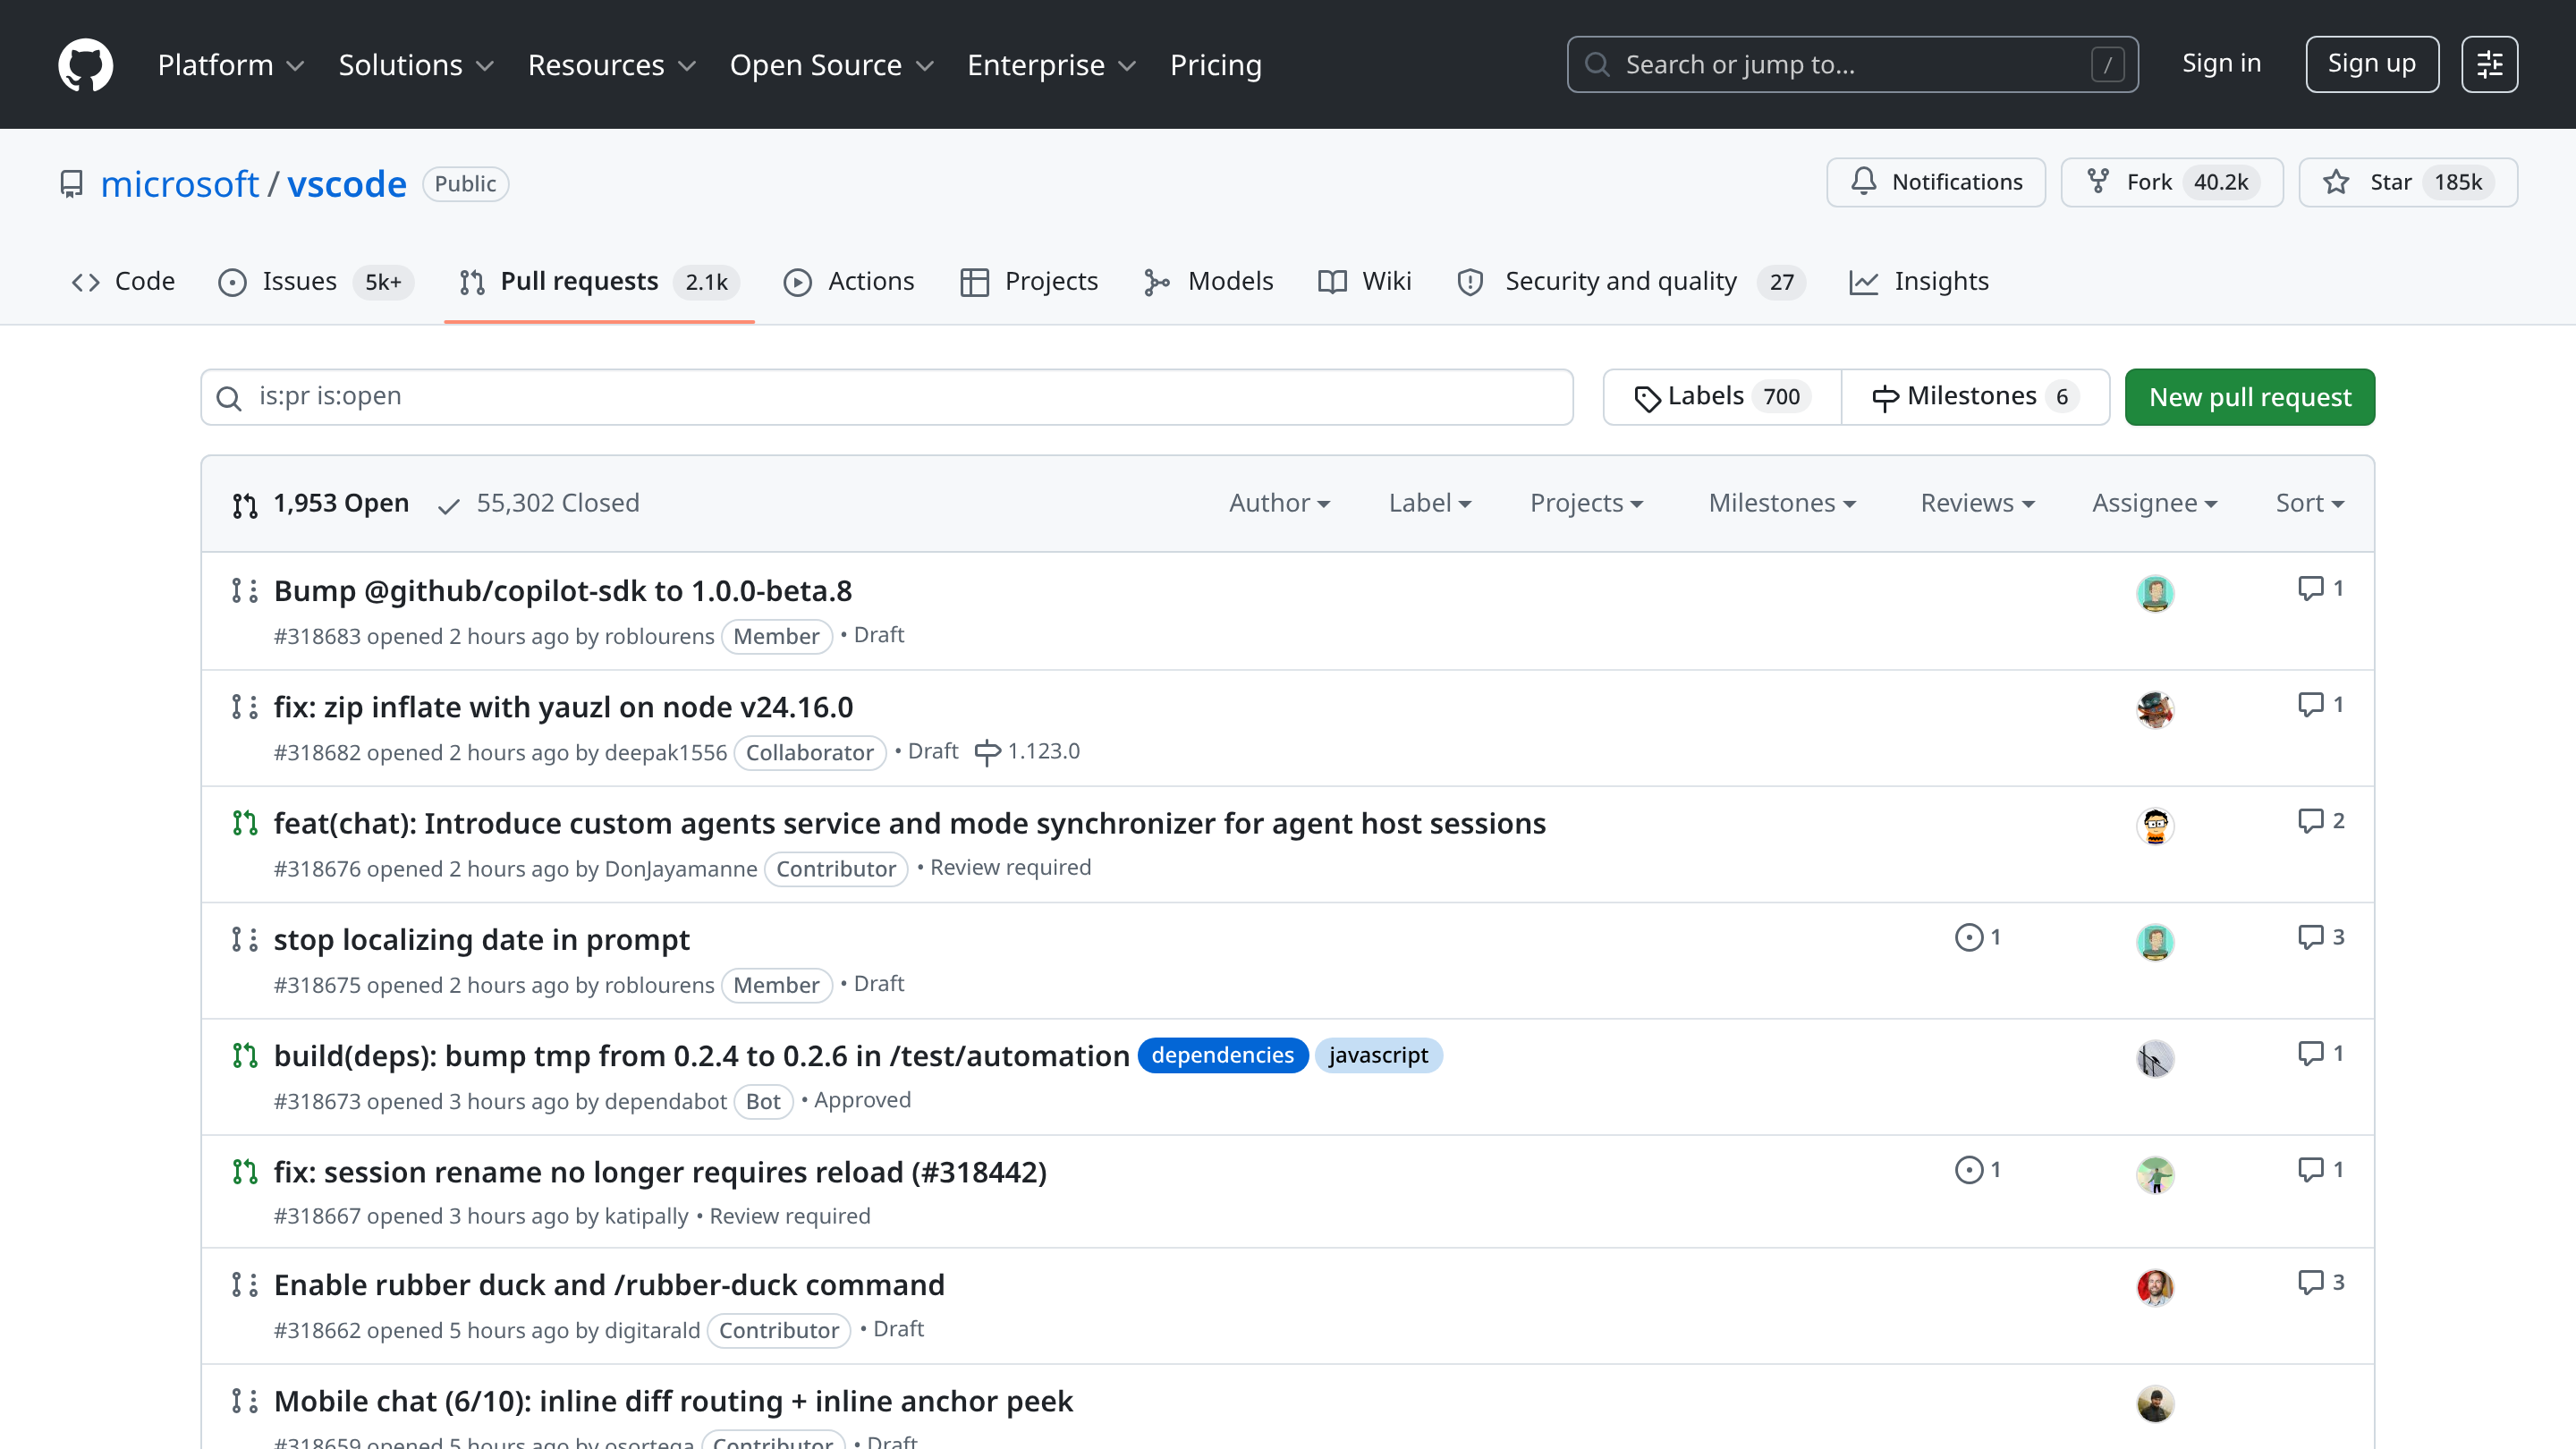
Task: Open the avatar on the stop localizing date row
Action: click(2155, 942)
